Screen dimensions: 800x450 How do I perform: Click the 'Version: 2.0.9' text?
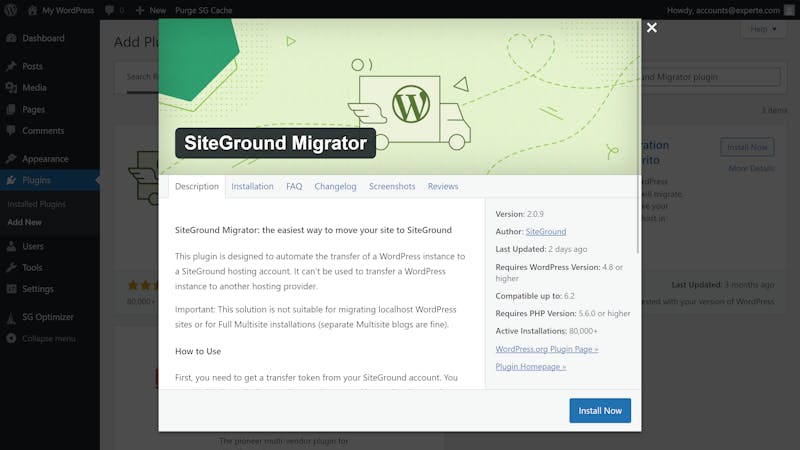click(519, 214)
